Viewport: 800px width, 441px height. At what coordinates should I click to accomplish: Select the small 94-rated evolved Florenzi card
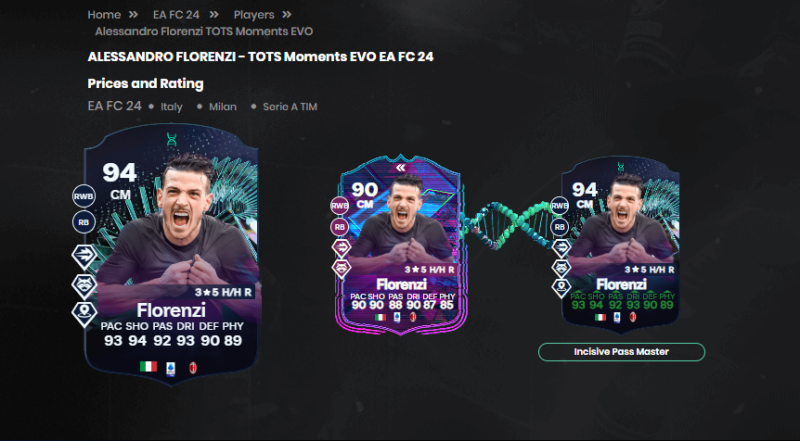(x=620, y=244)
